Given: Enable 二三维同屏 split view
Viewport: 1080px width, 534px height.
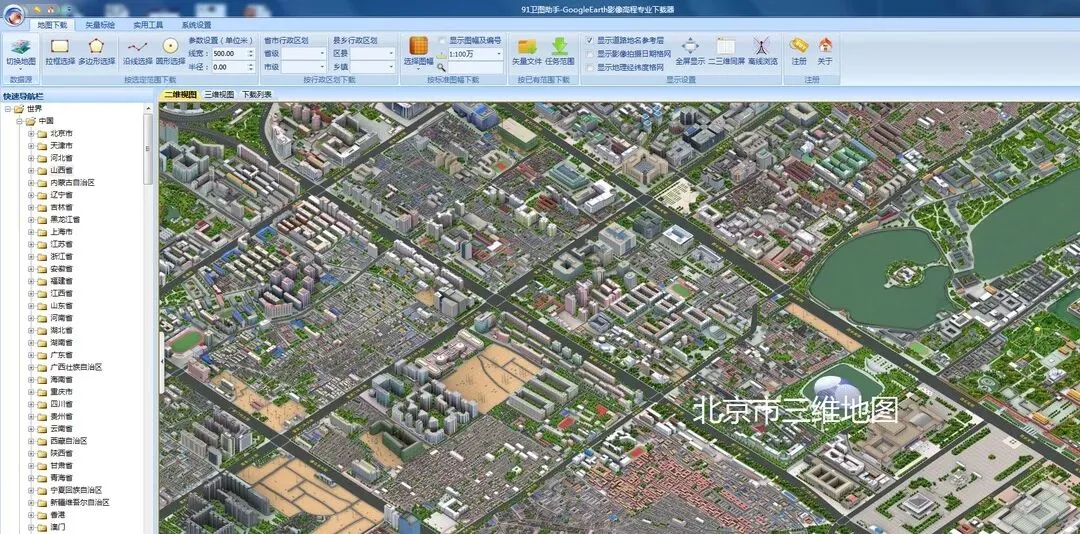Looking at the screenshot, I should click(x=726, y=52).
